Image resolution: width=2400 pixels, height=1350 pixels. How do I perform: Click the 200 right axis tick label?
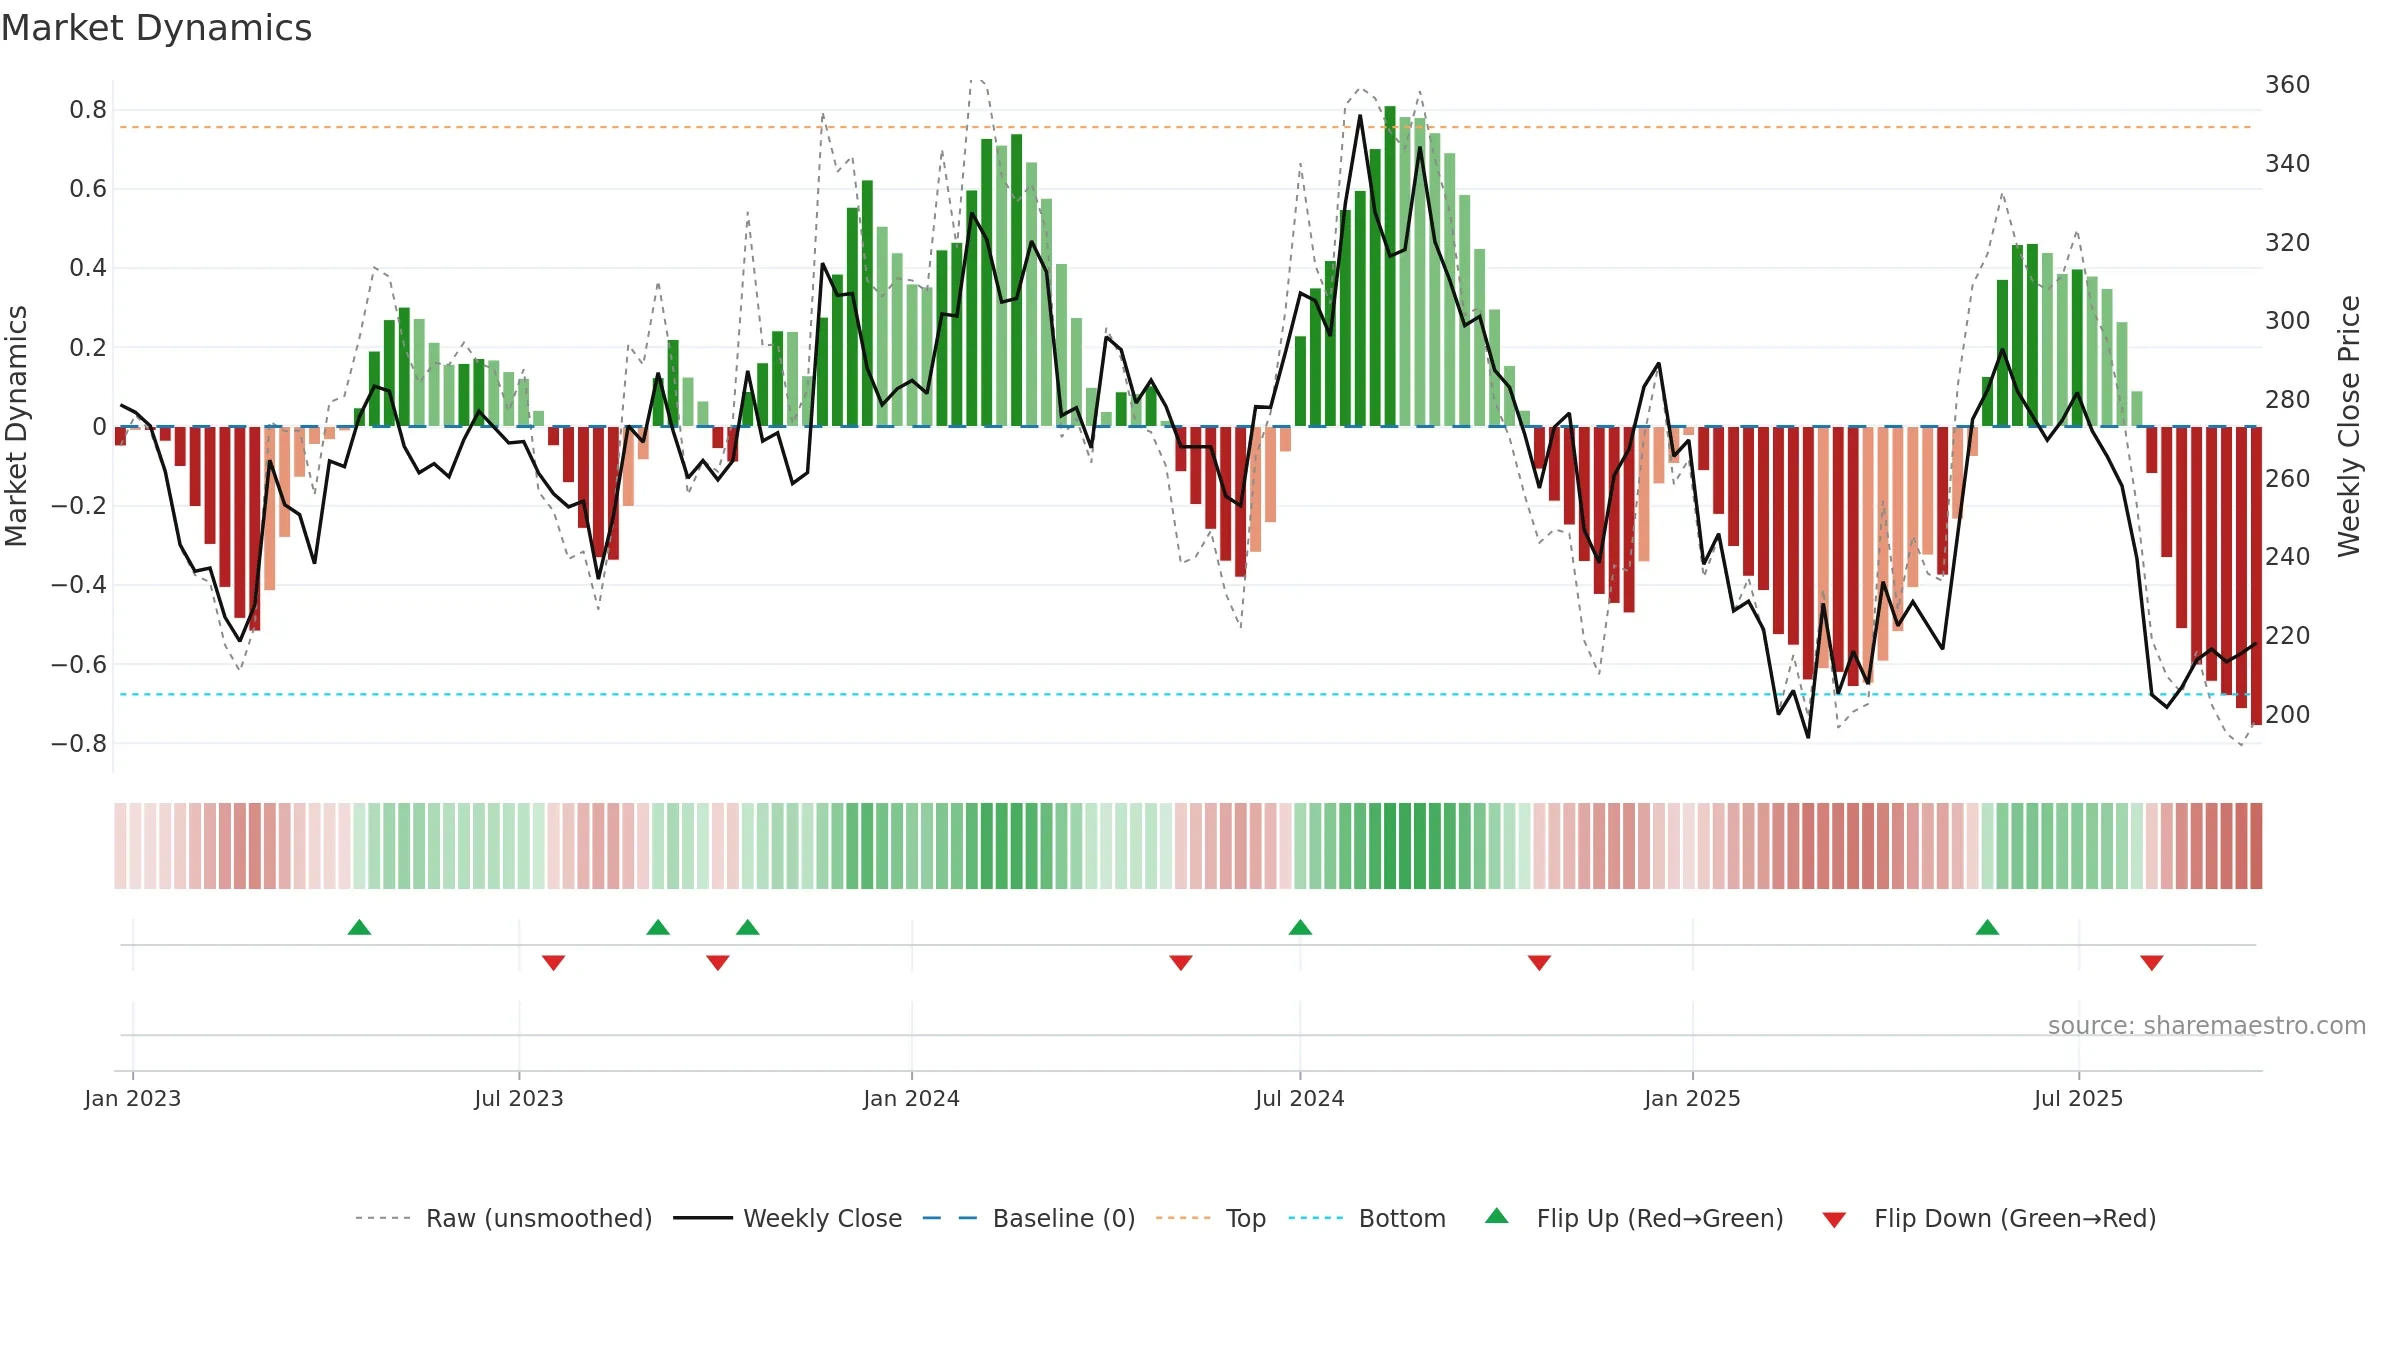[x=2288, y=714]
